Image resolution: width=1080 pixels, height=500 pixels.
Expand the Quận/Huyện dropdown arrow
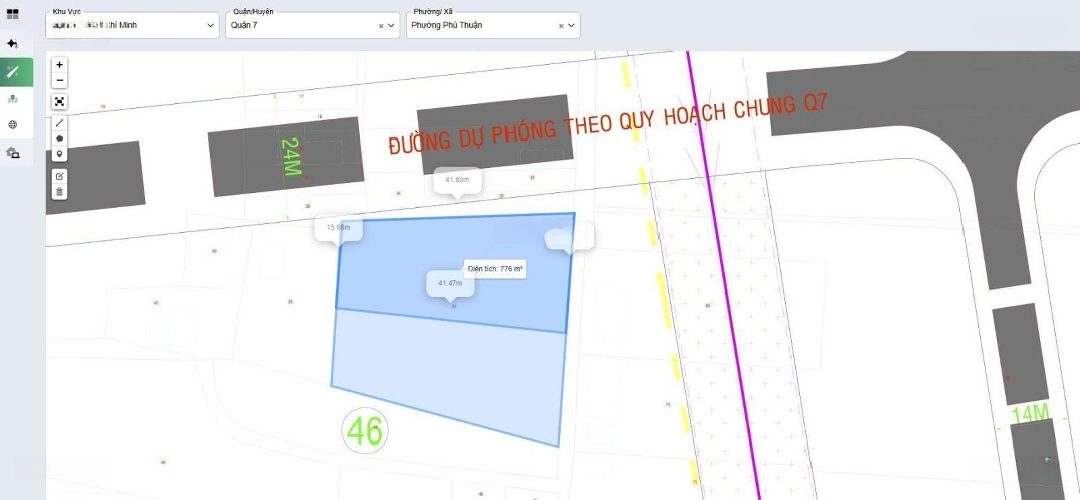(391, 26)
